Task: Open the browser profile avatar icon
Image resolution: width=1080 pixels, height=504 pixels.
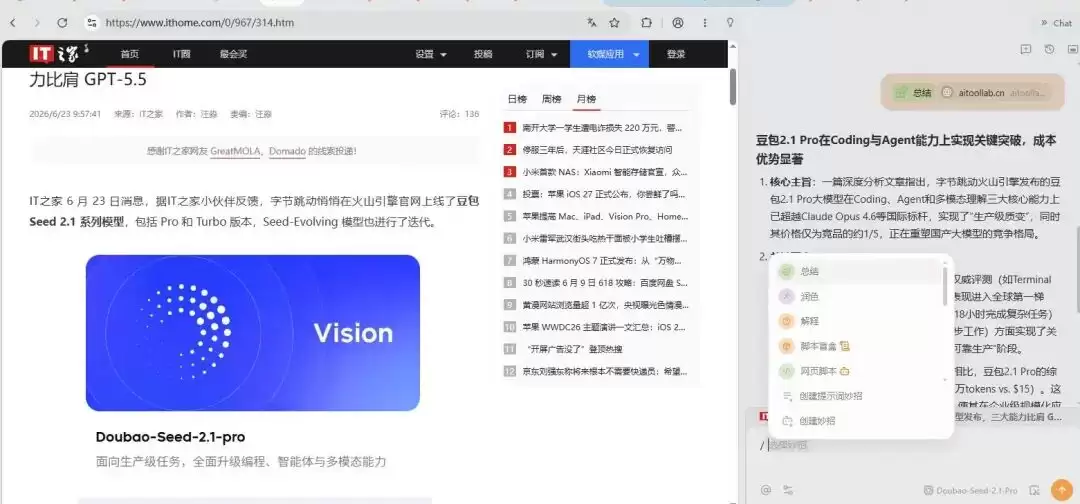Action: click(x=678, y=23)
